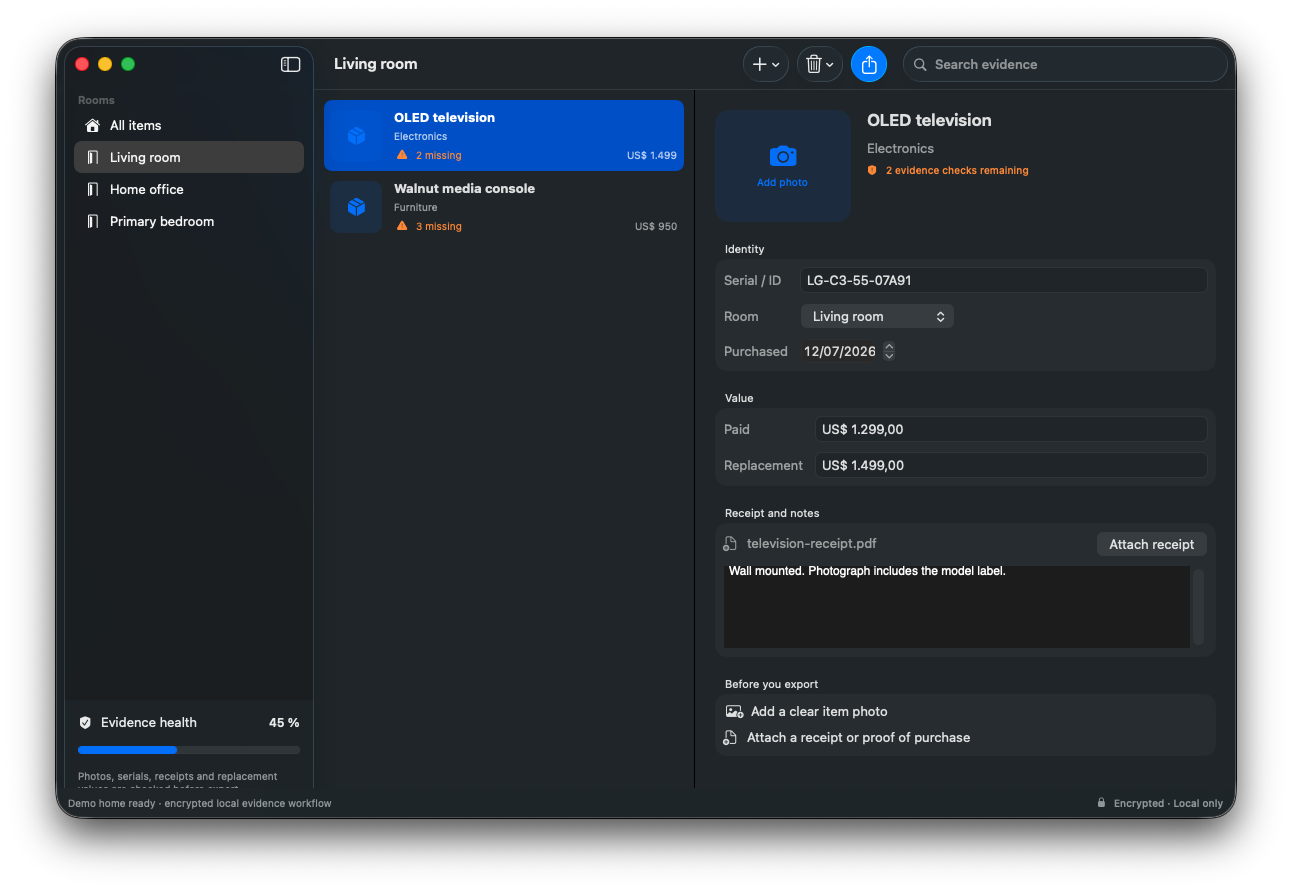
Task: Click the blue share export button
Action: (869, 64)
